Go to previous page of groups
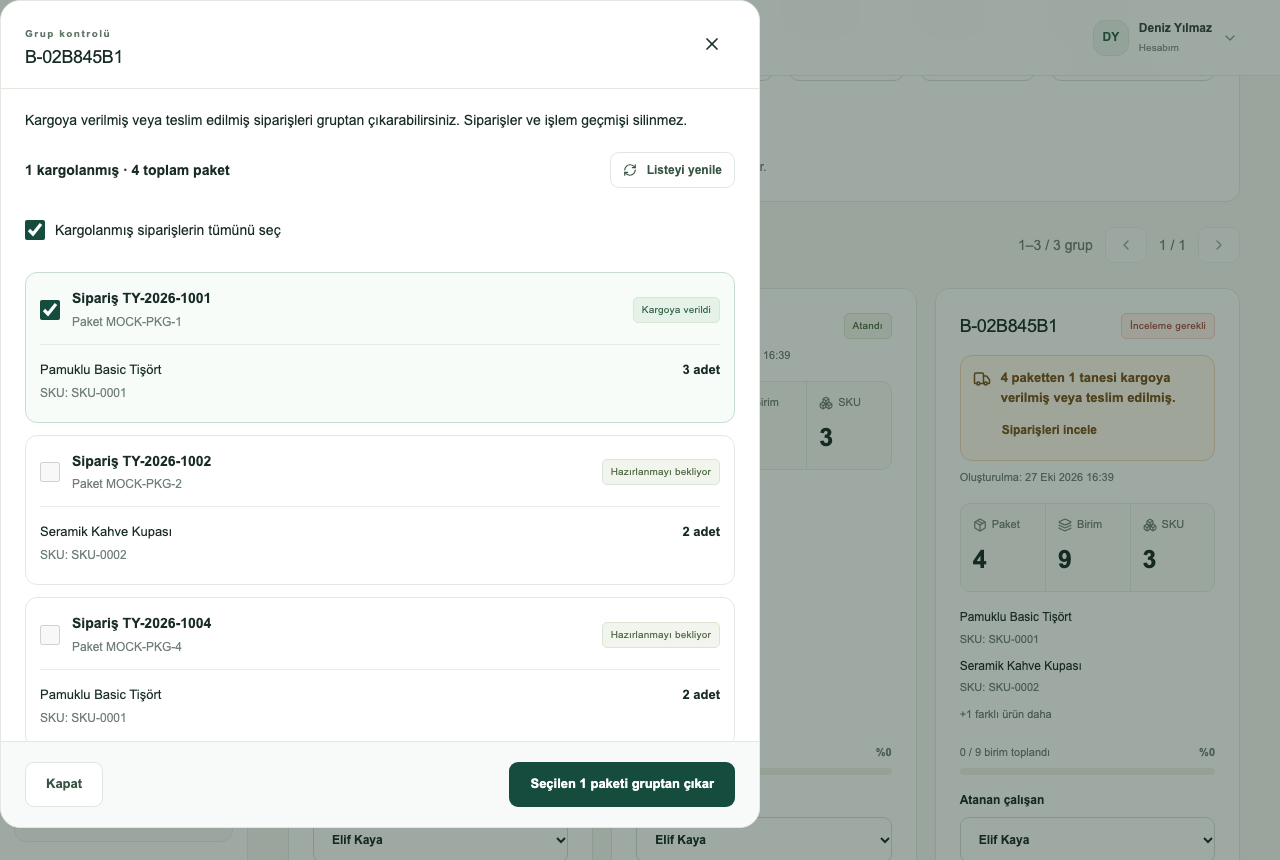The image size is (1280, 860). pyautogui.click(x=1127, y=245)
